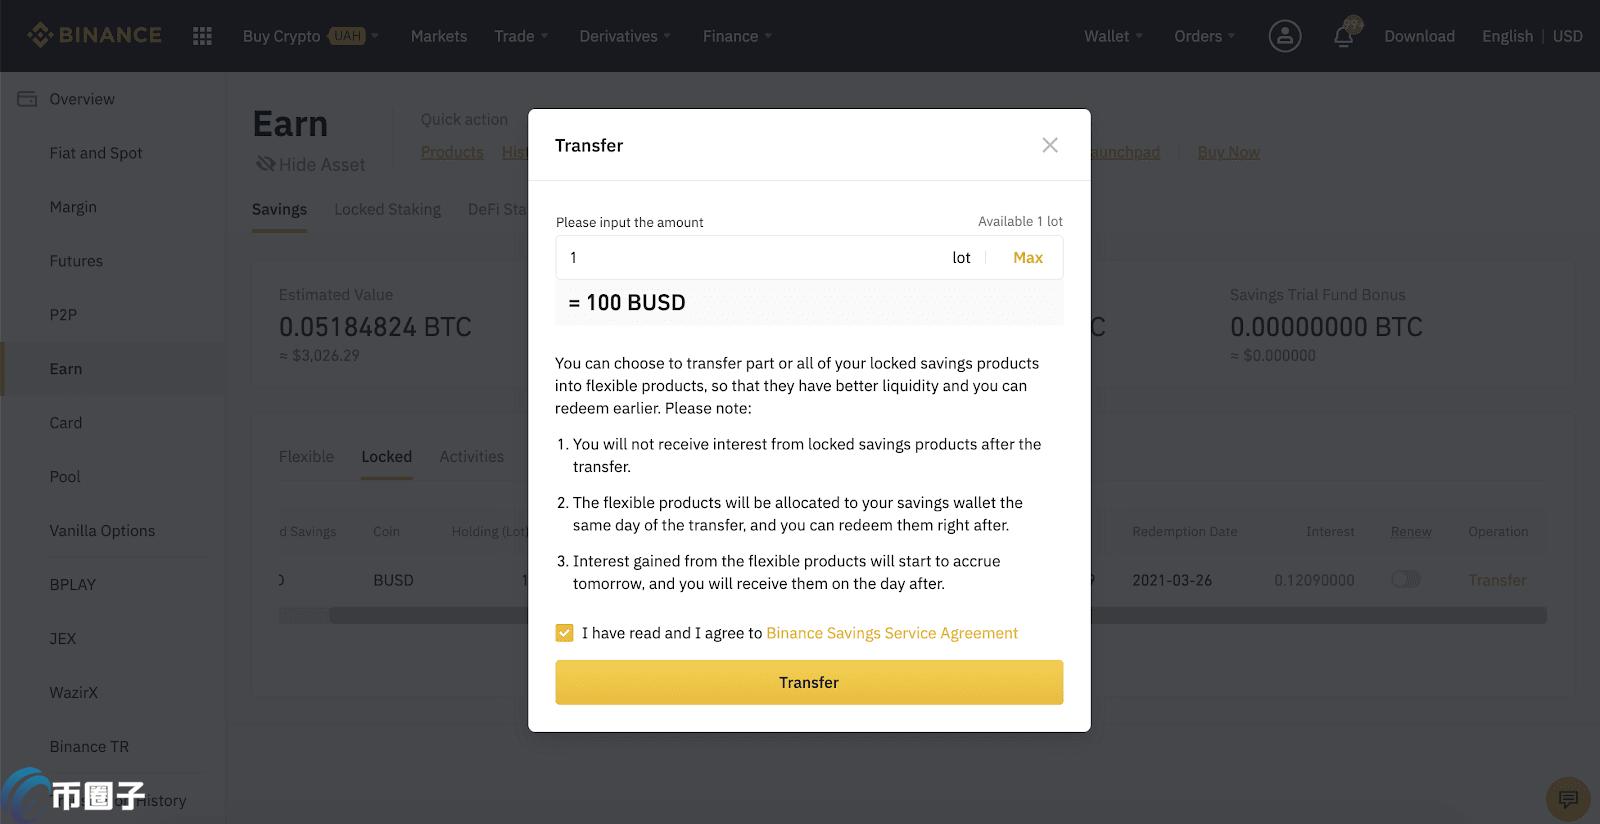The width and height of the screenshot is (1600, 824).
Task: Click the Hide Asset eye icon
Action: pyautogui.click(x=265, y=164)
